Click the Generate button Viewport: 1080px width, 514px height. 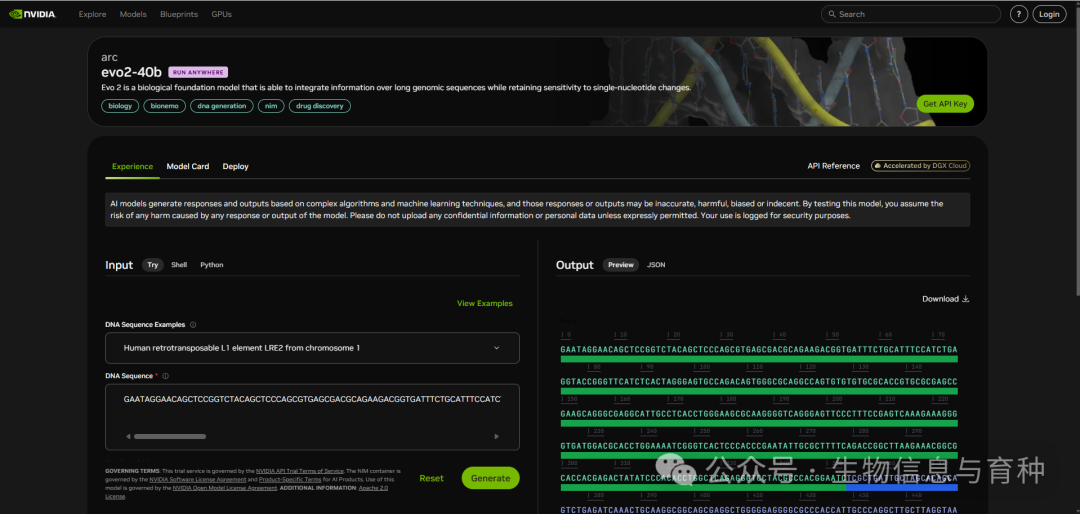point(490,478)
